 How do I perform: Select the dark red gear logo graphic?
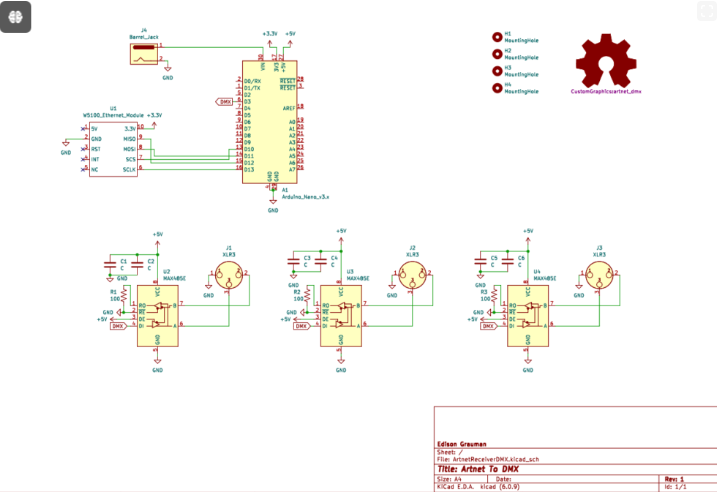pyautogui.click(x=606, y=60)
